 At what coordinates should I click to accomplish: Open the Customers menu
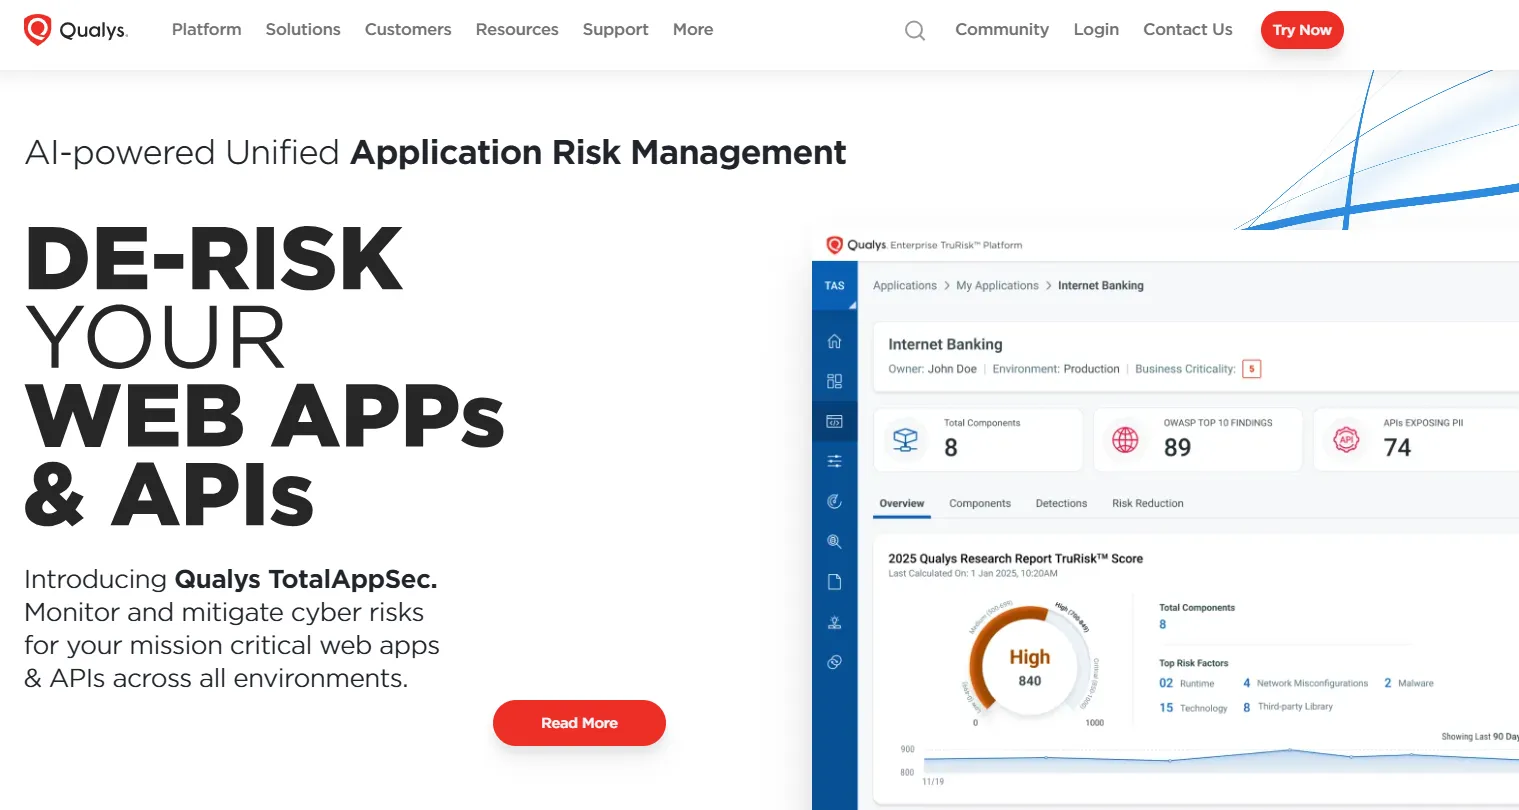pyautogui.click(x=408, y=30)
